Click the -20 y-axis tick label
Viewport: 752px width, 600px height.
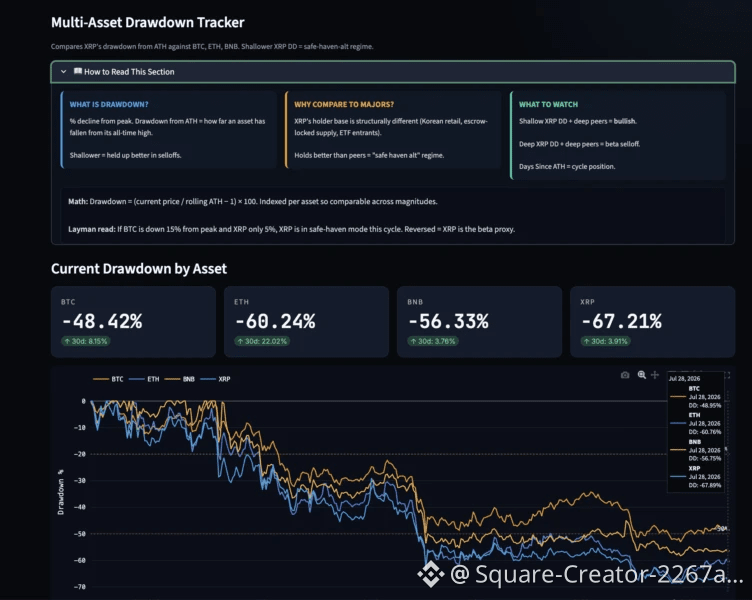[x=80, y=454]
